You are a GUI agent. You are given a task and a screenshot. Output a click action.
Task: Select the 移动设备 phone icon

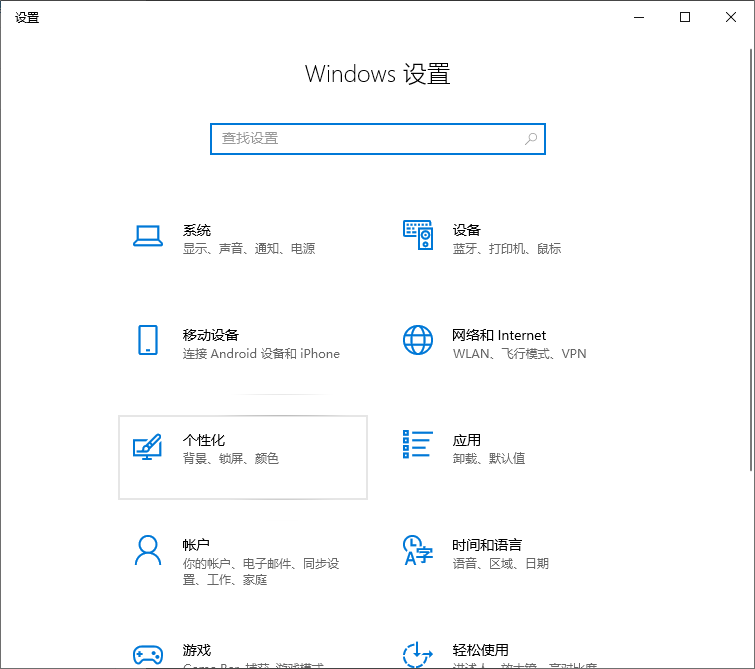pyautogui.click(x=148, y=340)
